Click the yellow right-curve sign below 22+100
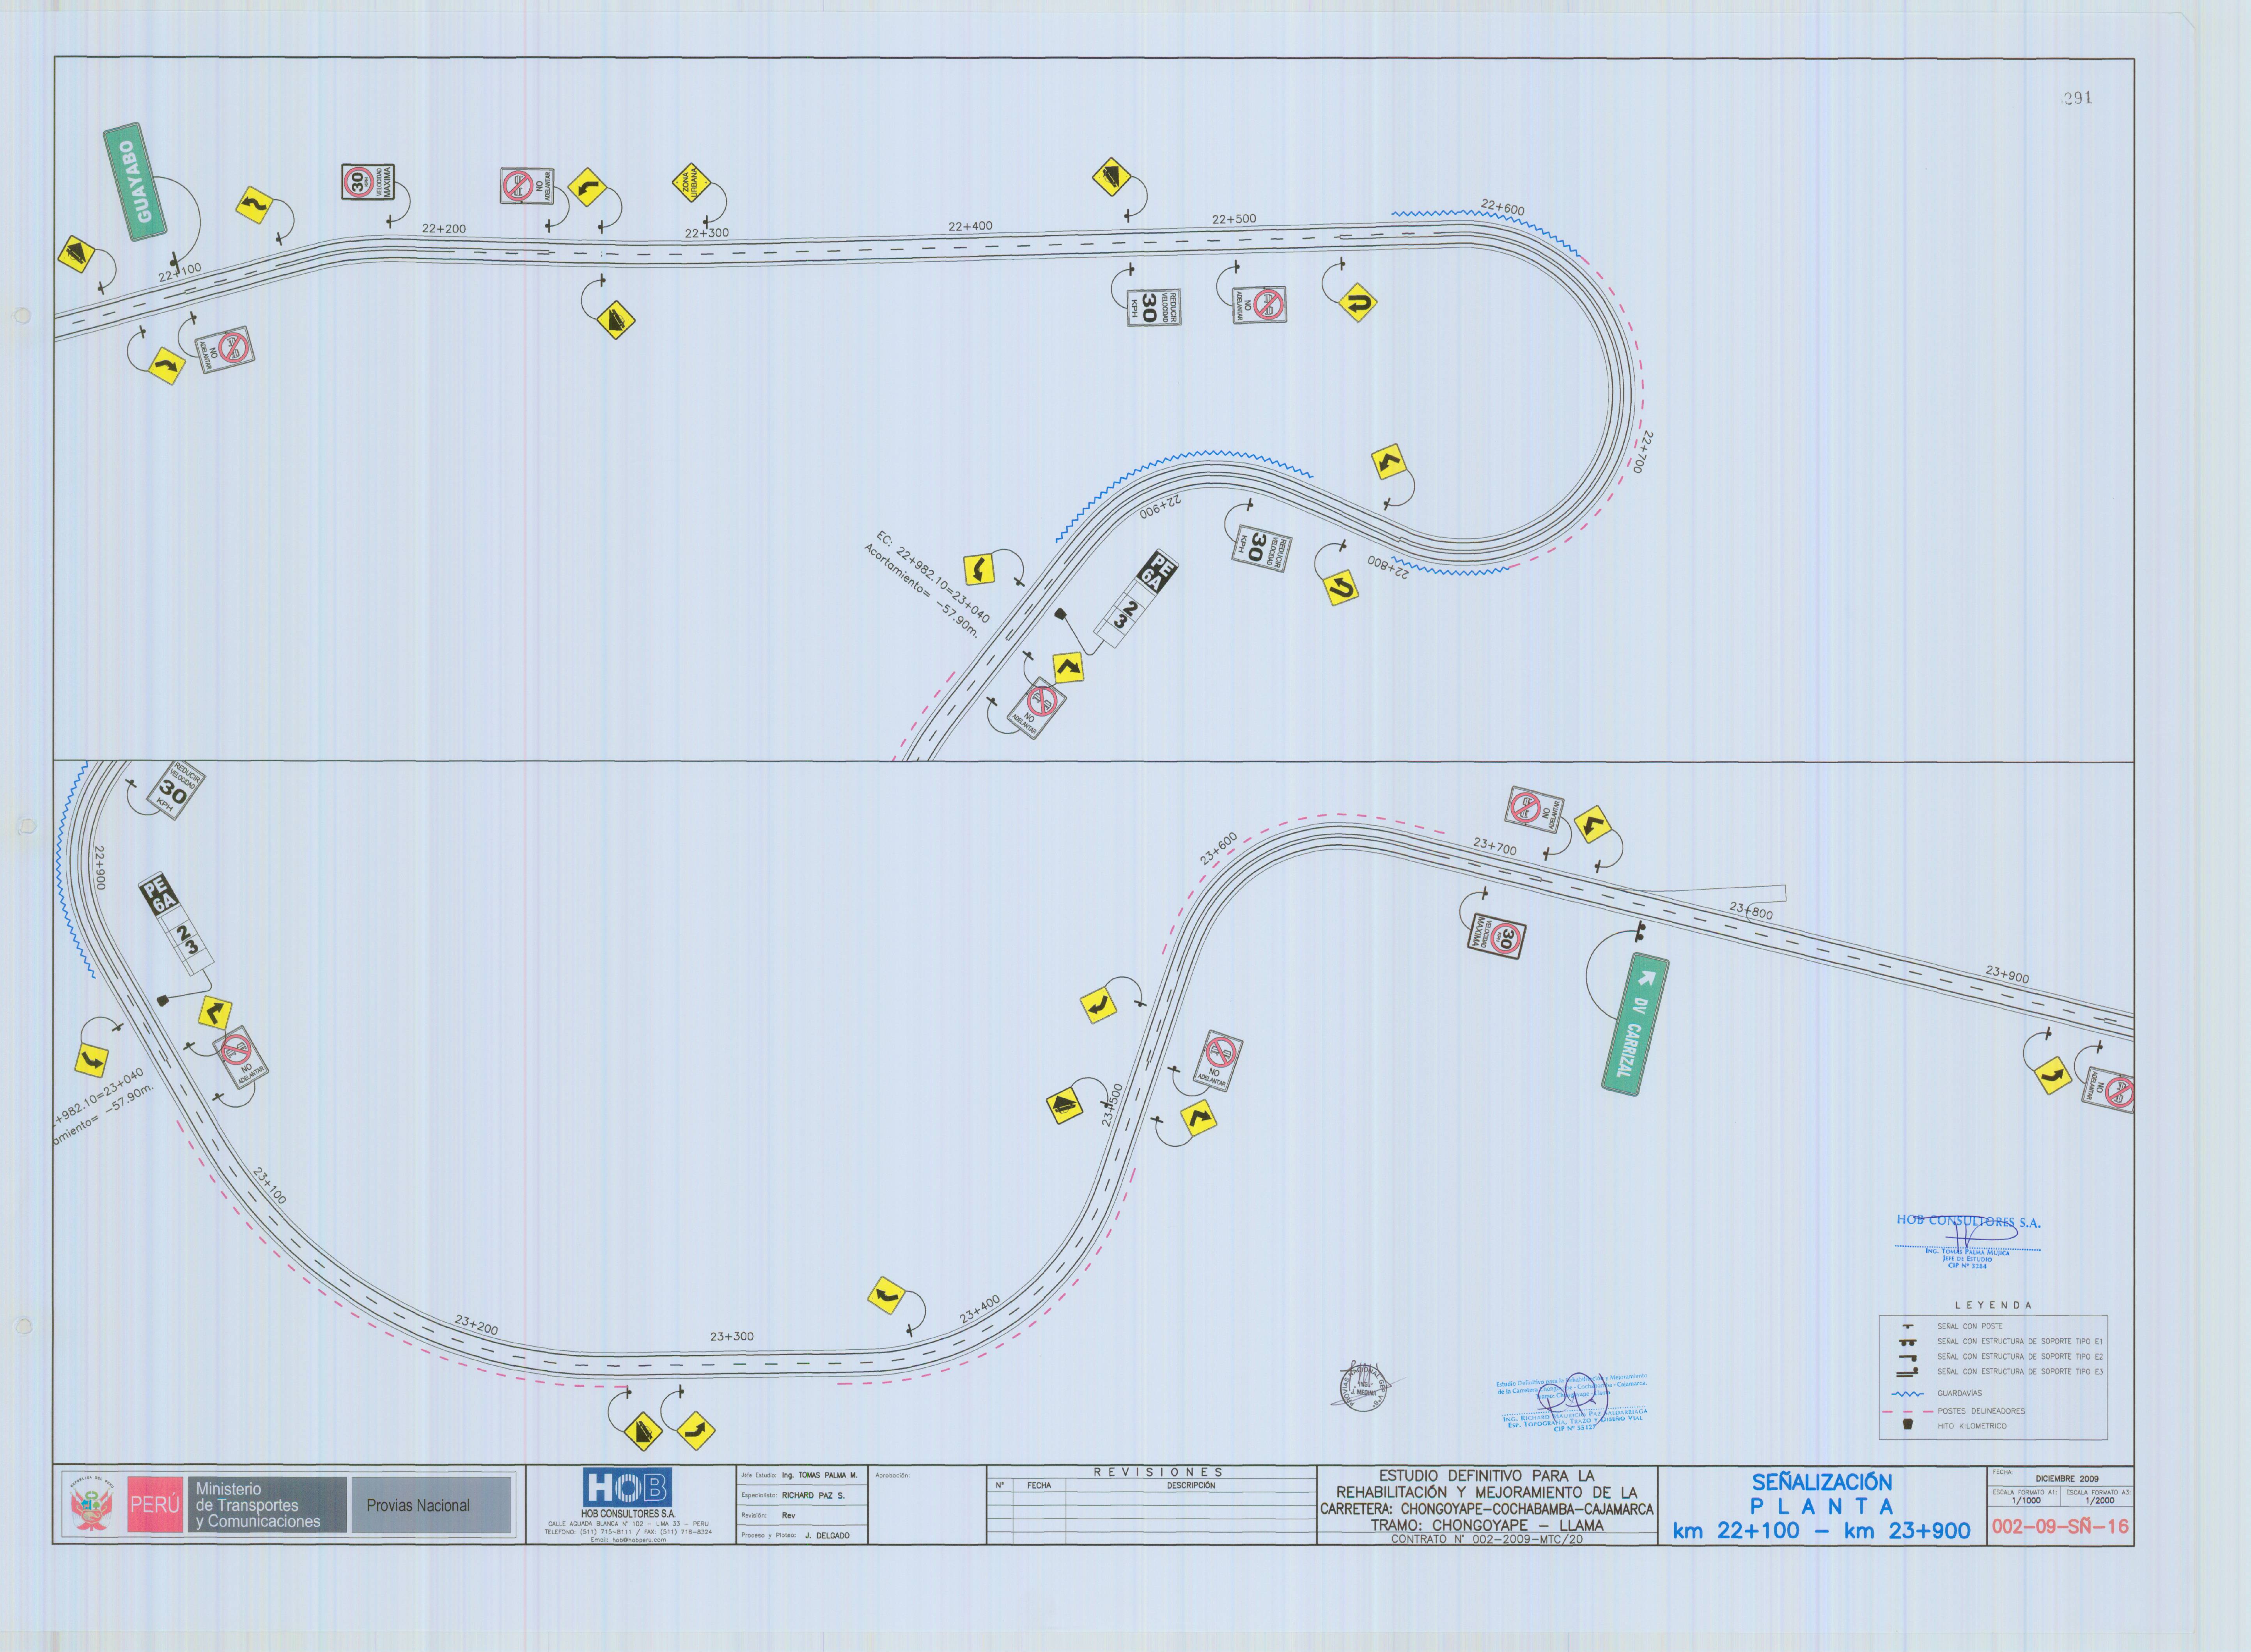The width and height of the screenshot is (2251, 1652). [x=166, y=366]
